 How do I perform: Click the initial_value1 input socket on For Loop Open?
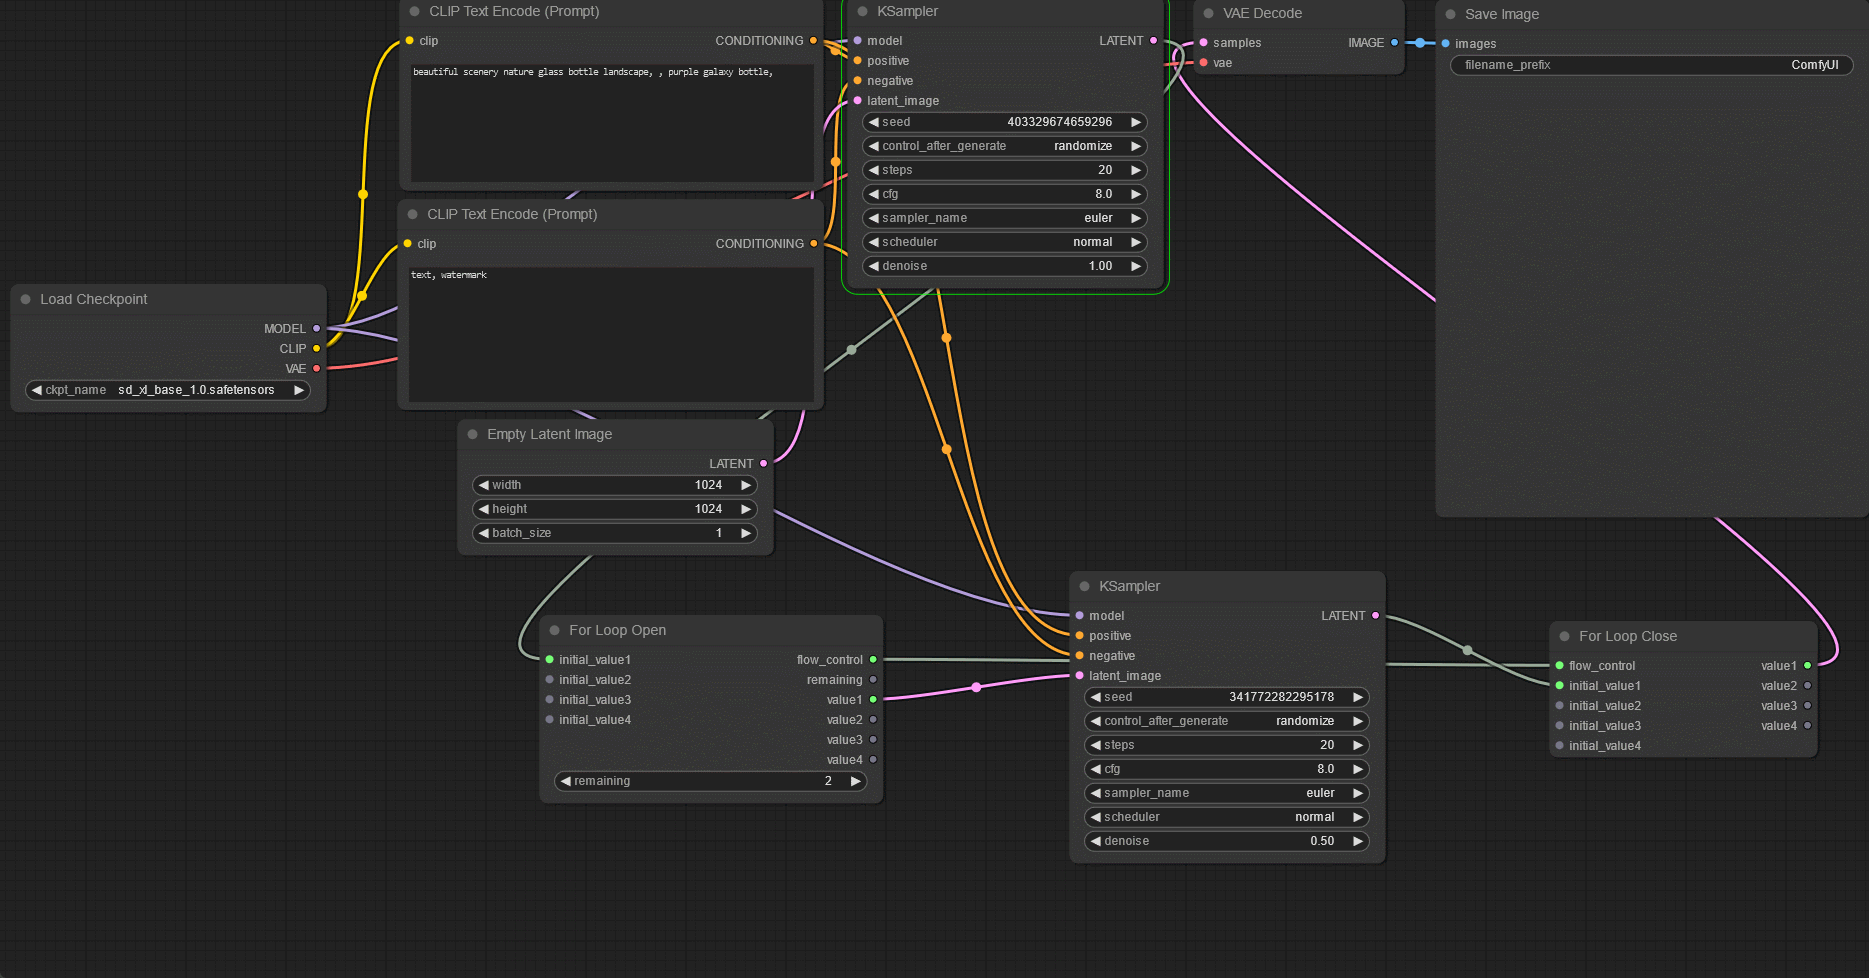(550, 659)
